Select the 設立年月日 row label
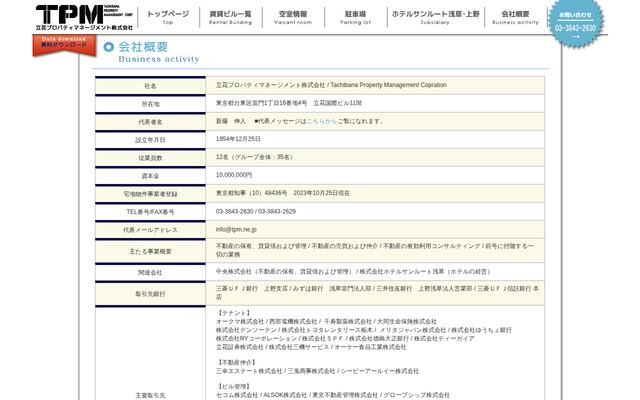 click(150, 140)
